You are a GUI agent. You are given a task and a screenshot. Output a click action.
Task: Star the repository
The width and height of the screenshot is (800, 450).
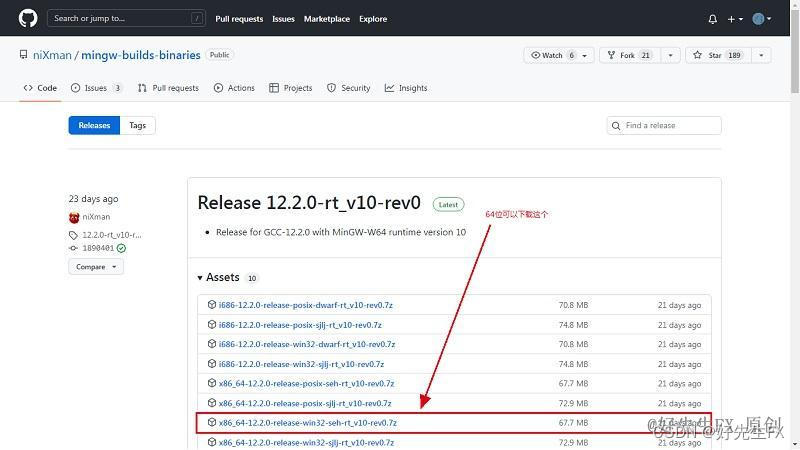[x=718, y=55]
